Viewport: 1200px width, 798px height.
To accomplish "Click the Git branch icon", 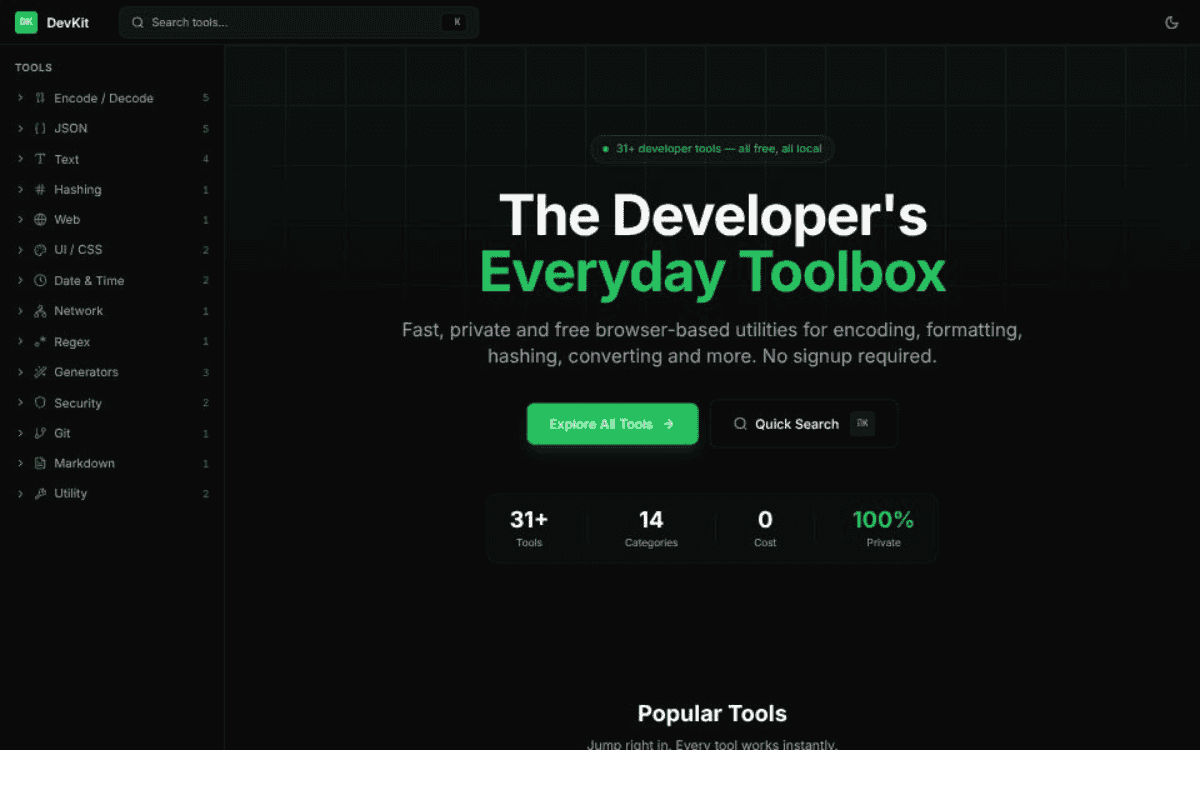I will [40, 433].
